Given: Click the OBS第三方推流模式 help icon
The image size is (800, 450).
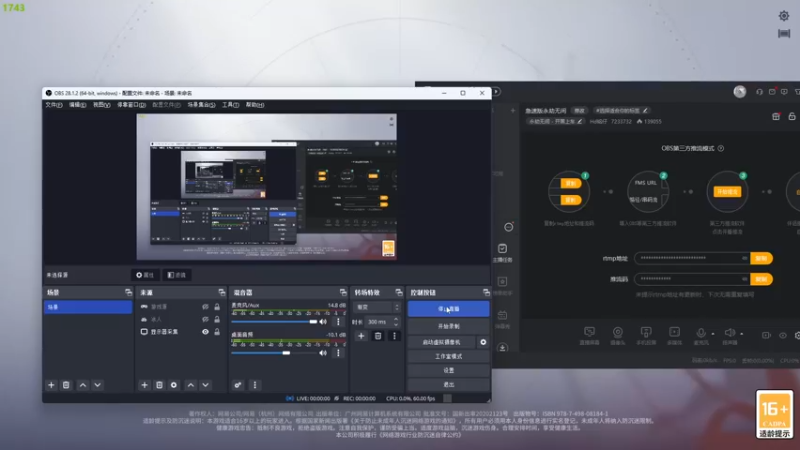Looking at the screenshot, I should tap(720, 148).
